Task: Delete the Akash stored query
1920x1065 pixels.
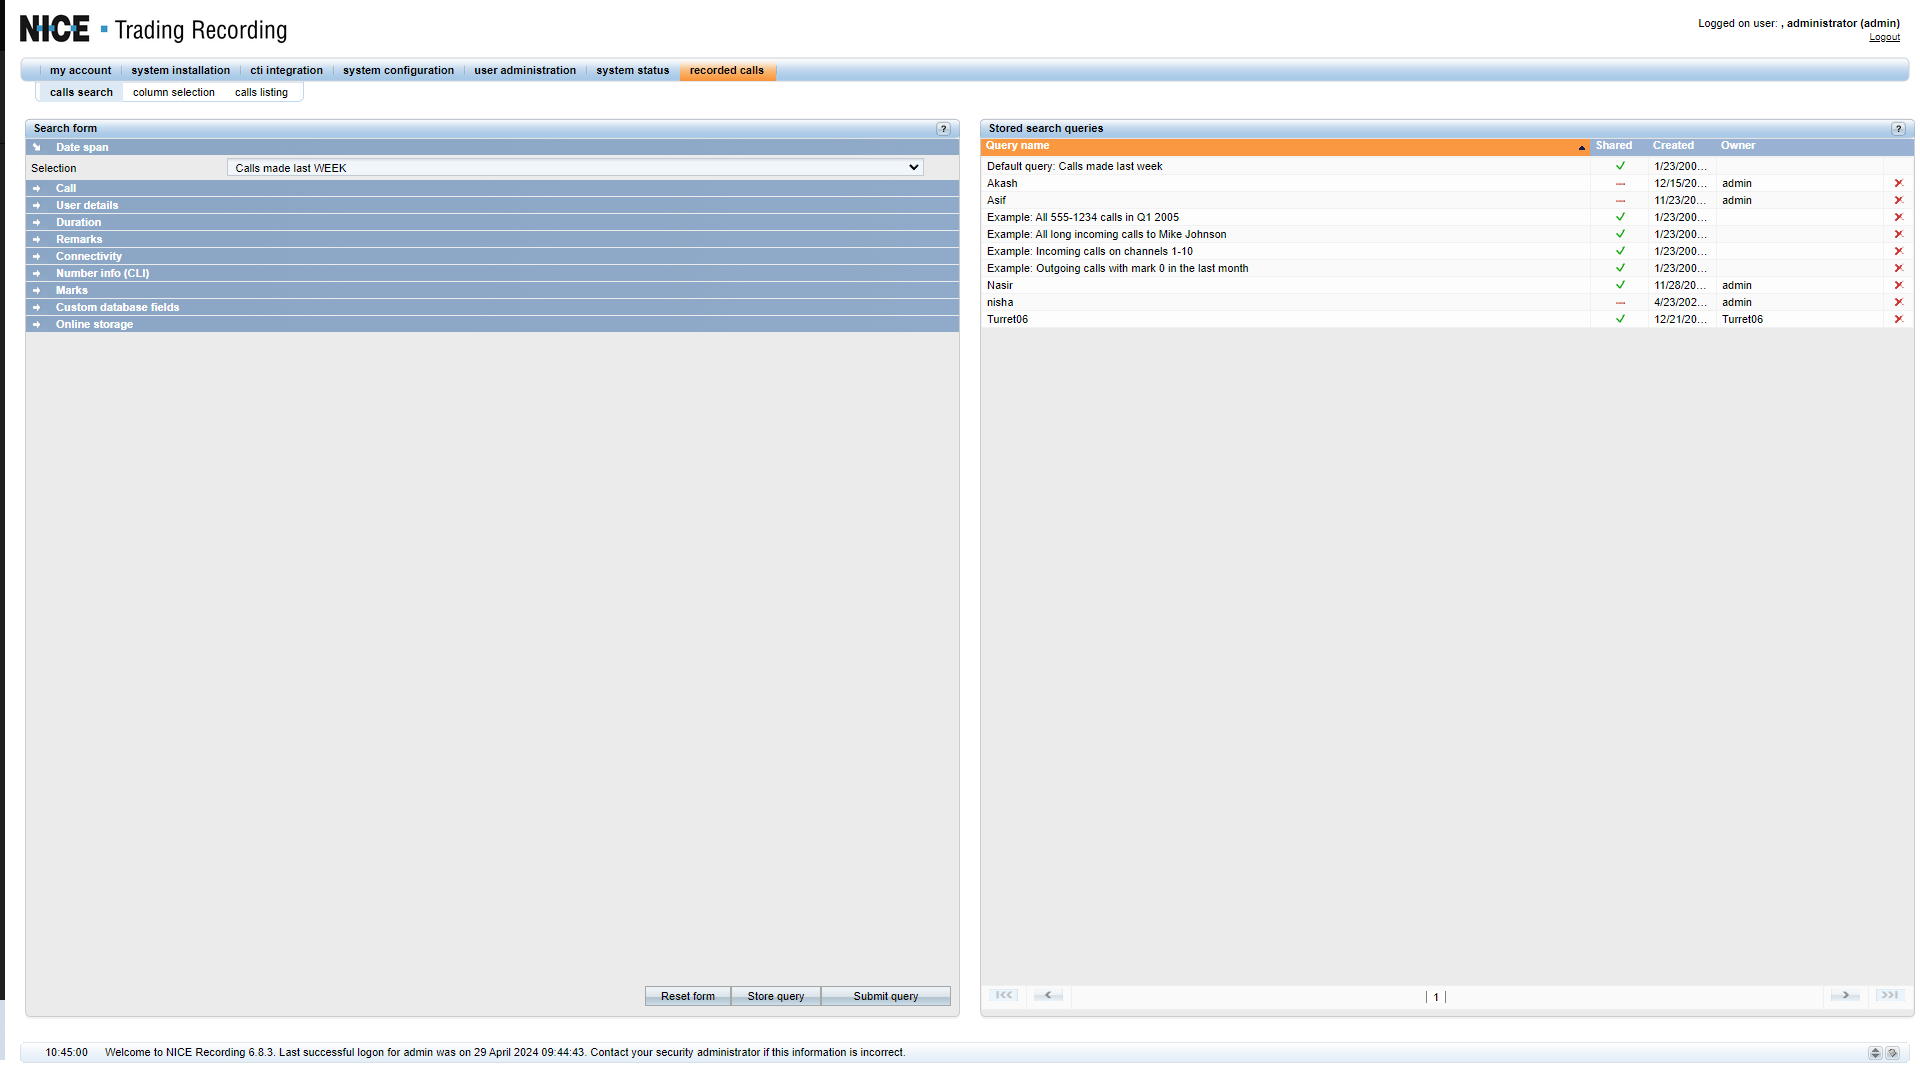Action: click(1898, 184)
